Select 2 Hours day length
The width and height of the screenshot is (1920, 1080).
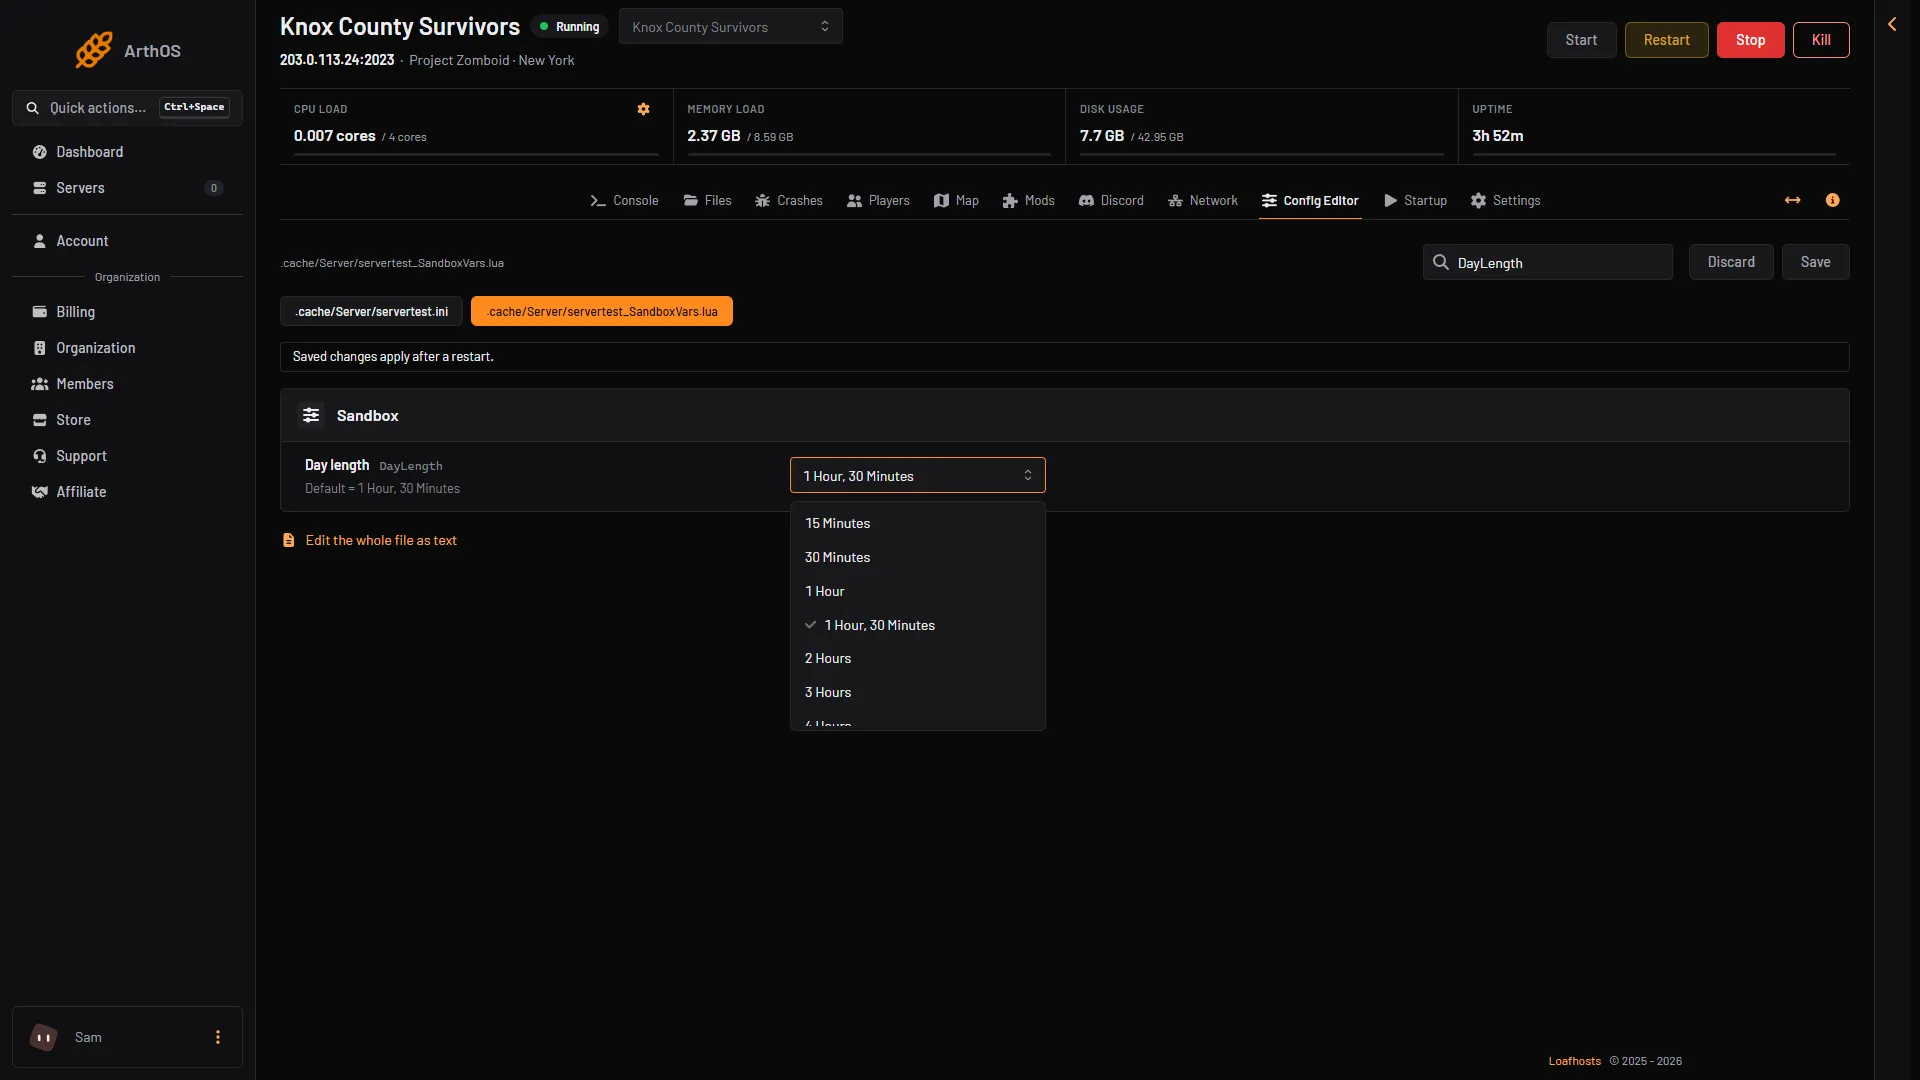click(x=918, y=658)
